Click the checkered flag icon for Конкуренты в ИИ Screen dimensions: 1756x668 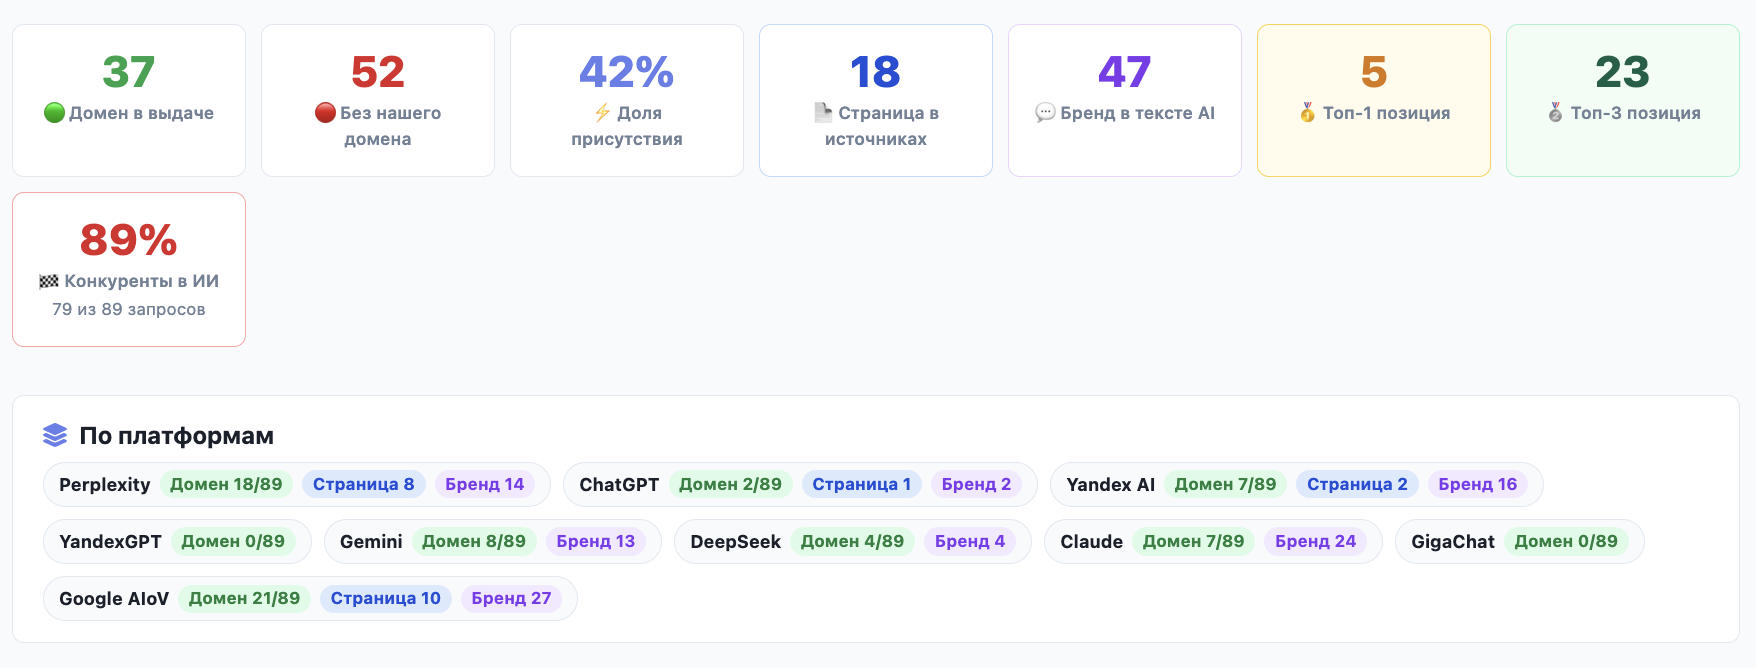49,281
